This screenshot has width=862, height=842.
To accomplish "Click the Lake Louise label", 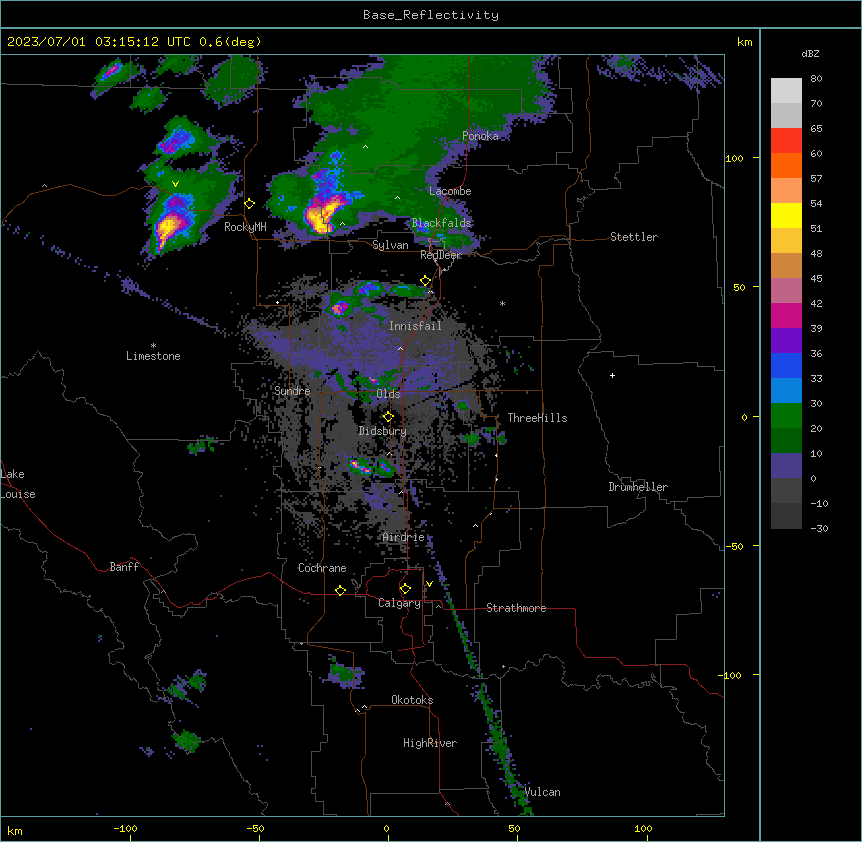I will pyautogui.click(x=18, y=484).
